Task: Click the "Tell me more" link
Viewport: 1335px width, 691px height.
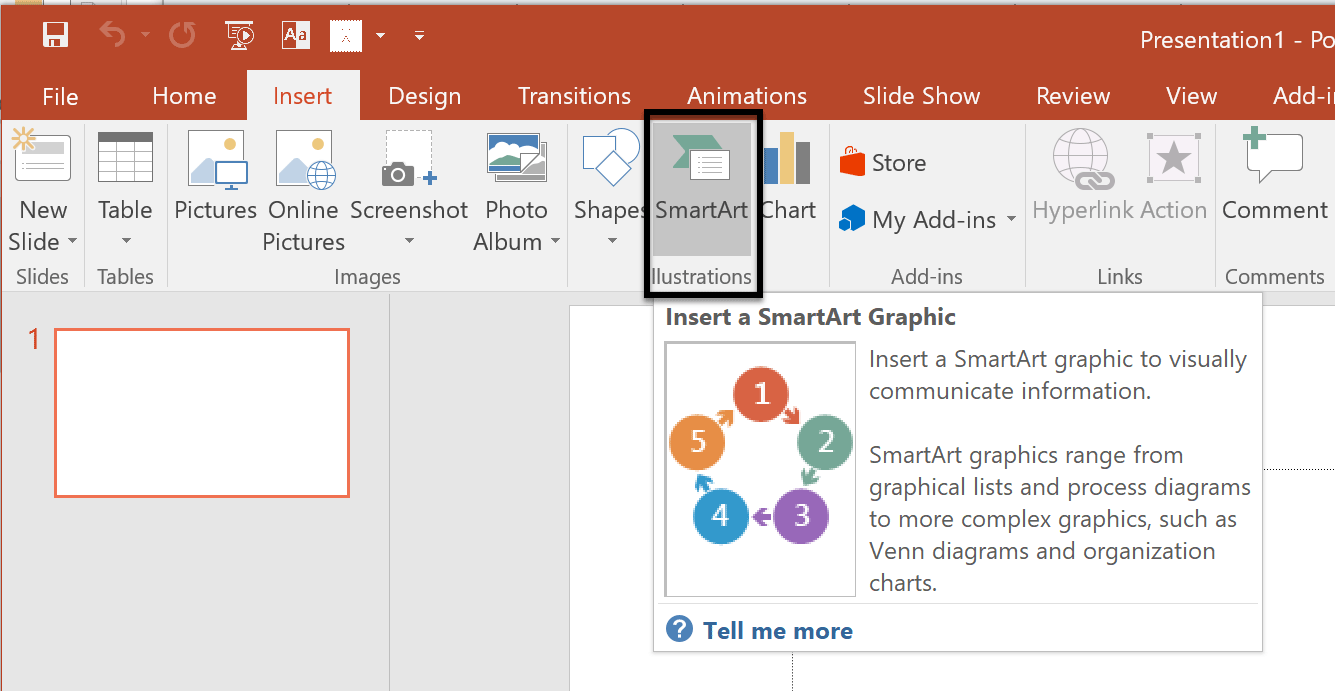Action: point(777,631)
